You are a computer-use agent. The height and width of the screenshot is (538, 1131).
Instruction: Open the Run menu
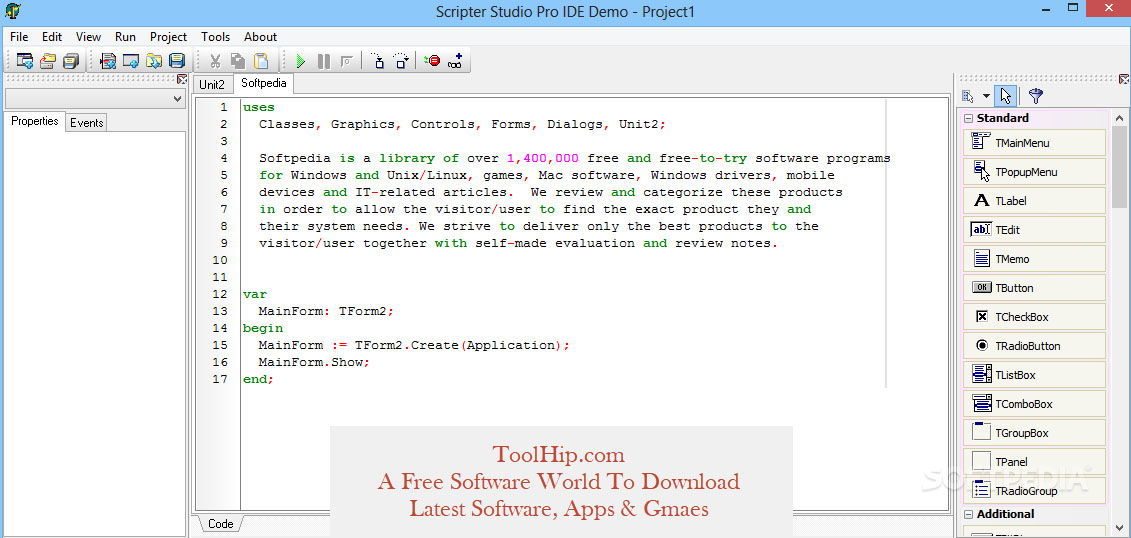[126, 37]
